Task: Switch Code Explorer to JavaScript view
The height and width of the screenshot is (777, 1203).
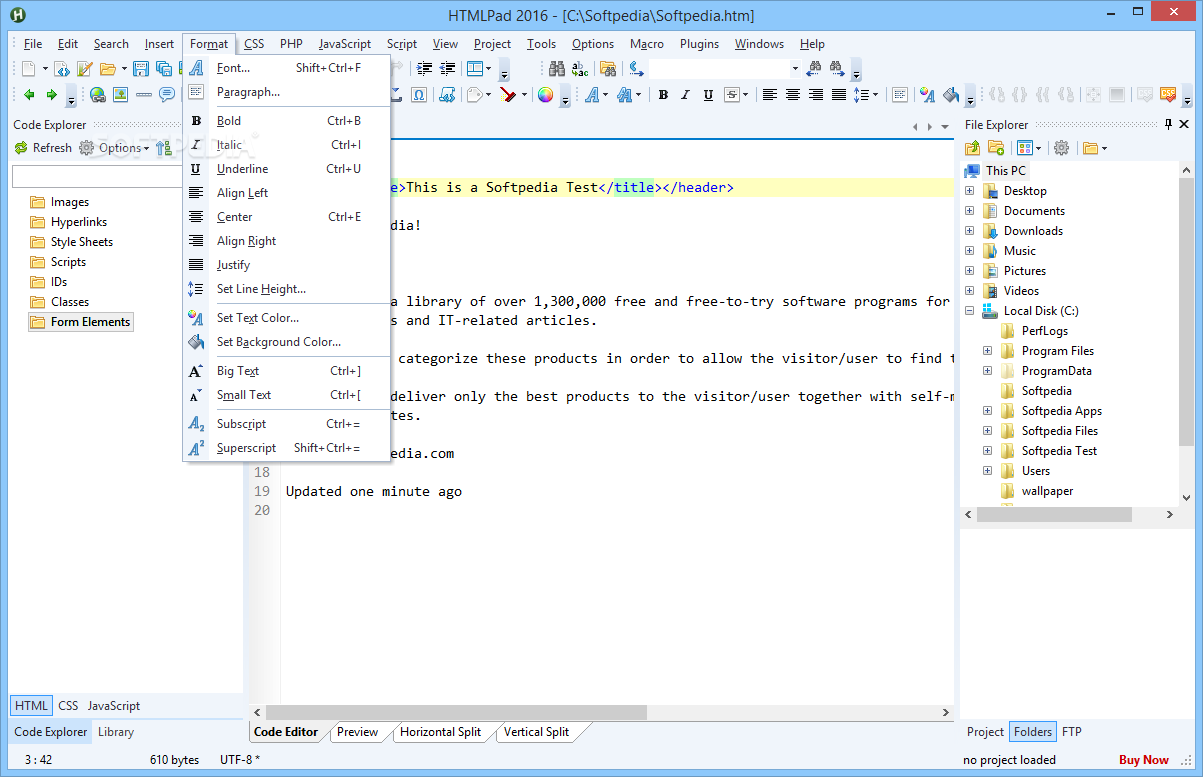Action: click(x=114, y=706)
